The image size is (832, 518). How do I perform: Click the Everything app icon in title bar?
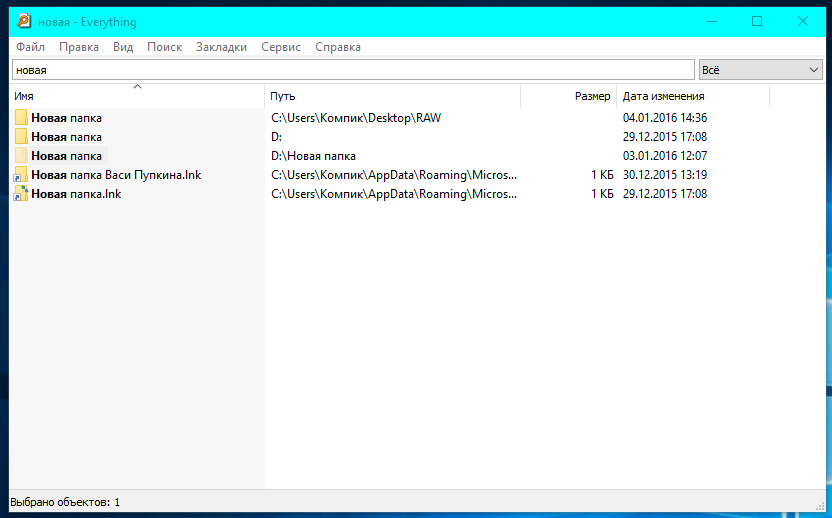coord(23,21)
